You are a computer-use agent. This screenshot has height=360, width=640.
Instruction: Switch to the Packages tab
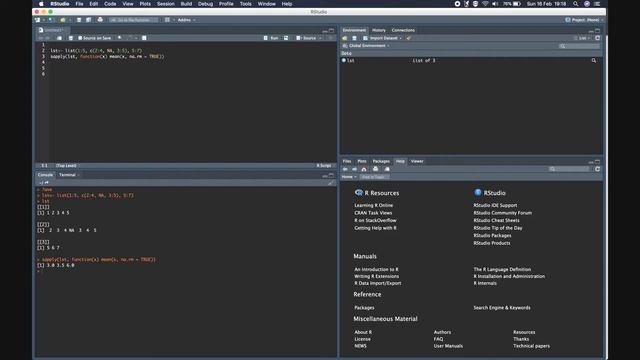point(381,161)
